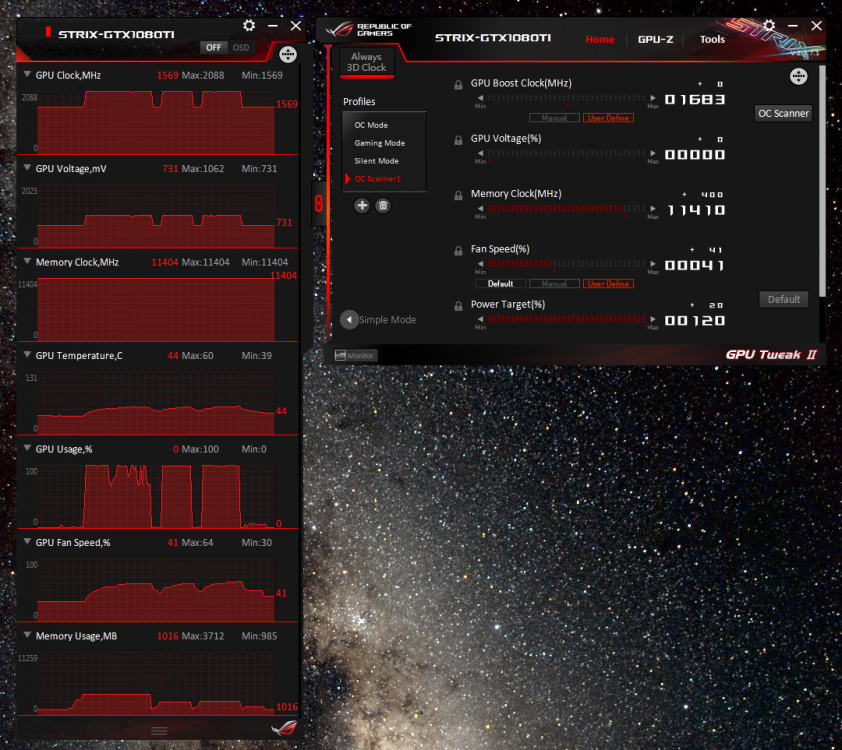This screenshot has width=842, height=750.
Task: Delete profile using trash icon
Action: (x=383, y=205)
